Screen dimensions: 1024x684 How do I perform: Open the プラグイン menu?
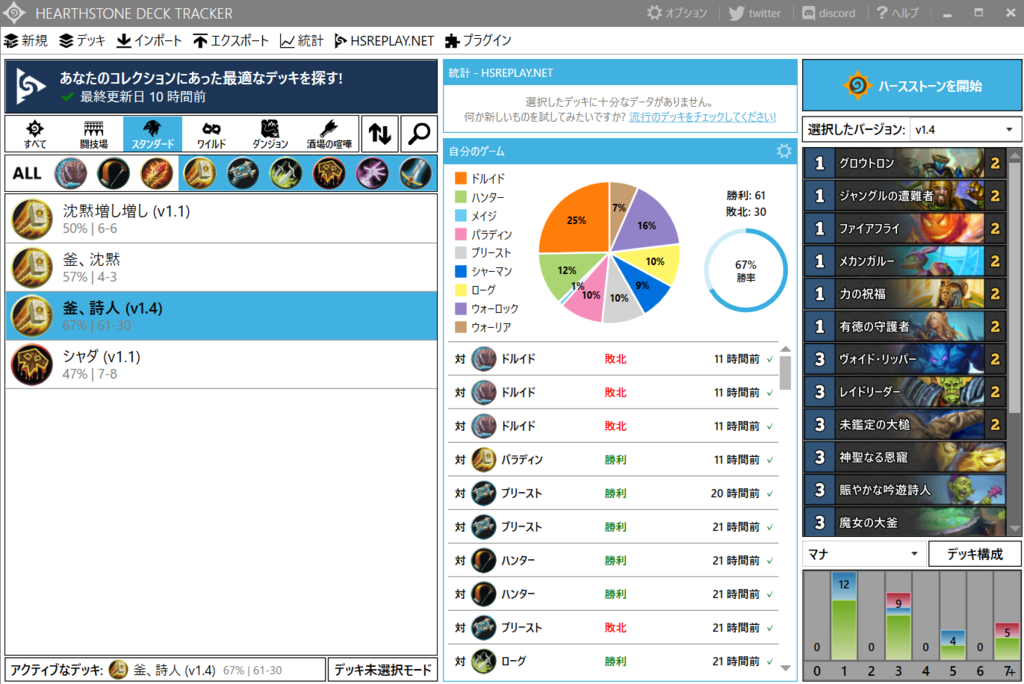coord(478,41)
